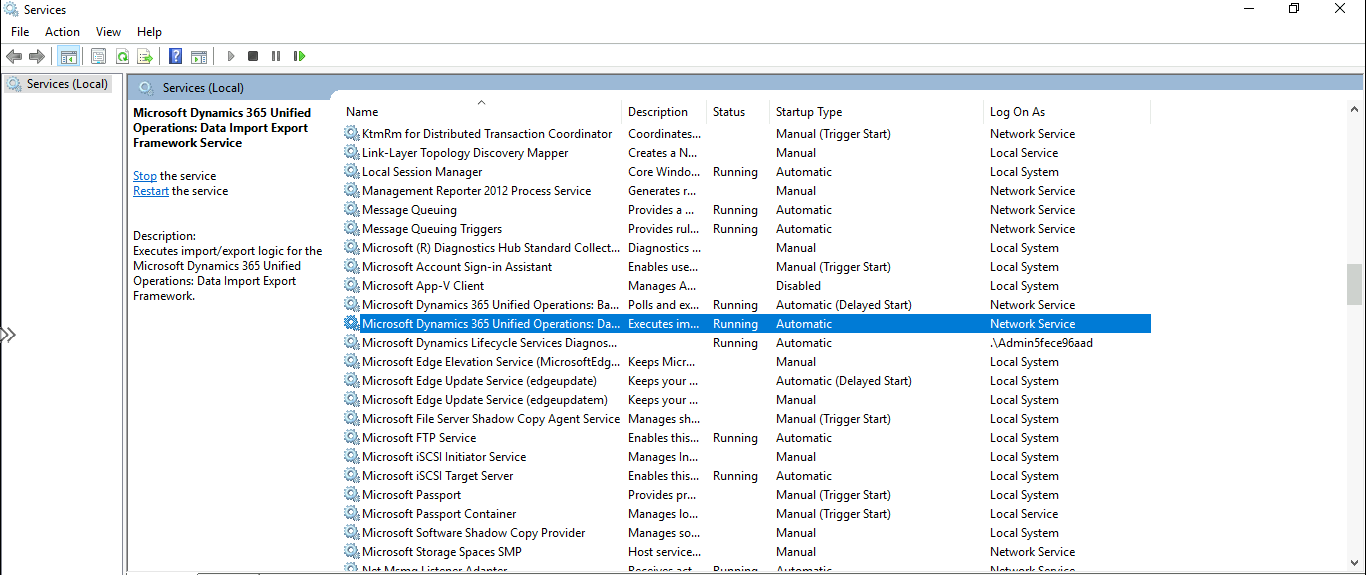Click the toolbar Forward arrow
Viewport: 1366px width, 575px height.
pyautogui.click(x=37, y=56)
